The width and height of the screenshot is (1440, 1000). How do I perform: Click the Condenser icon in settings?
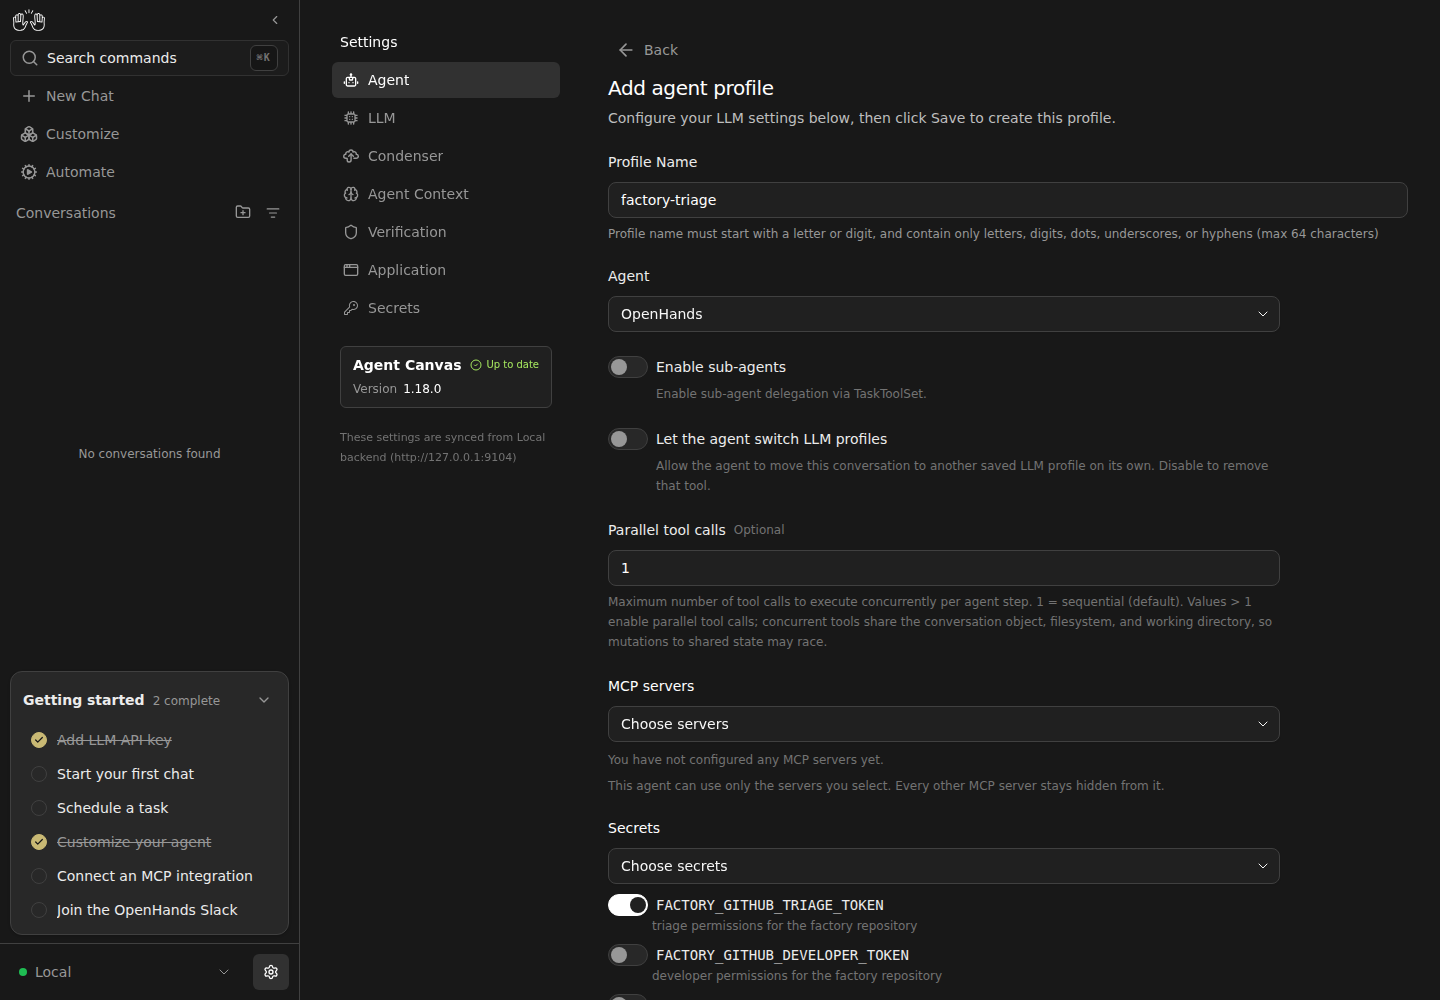click(351, 156)
